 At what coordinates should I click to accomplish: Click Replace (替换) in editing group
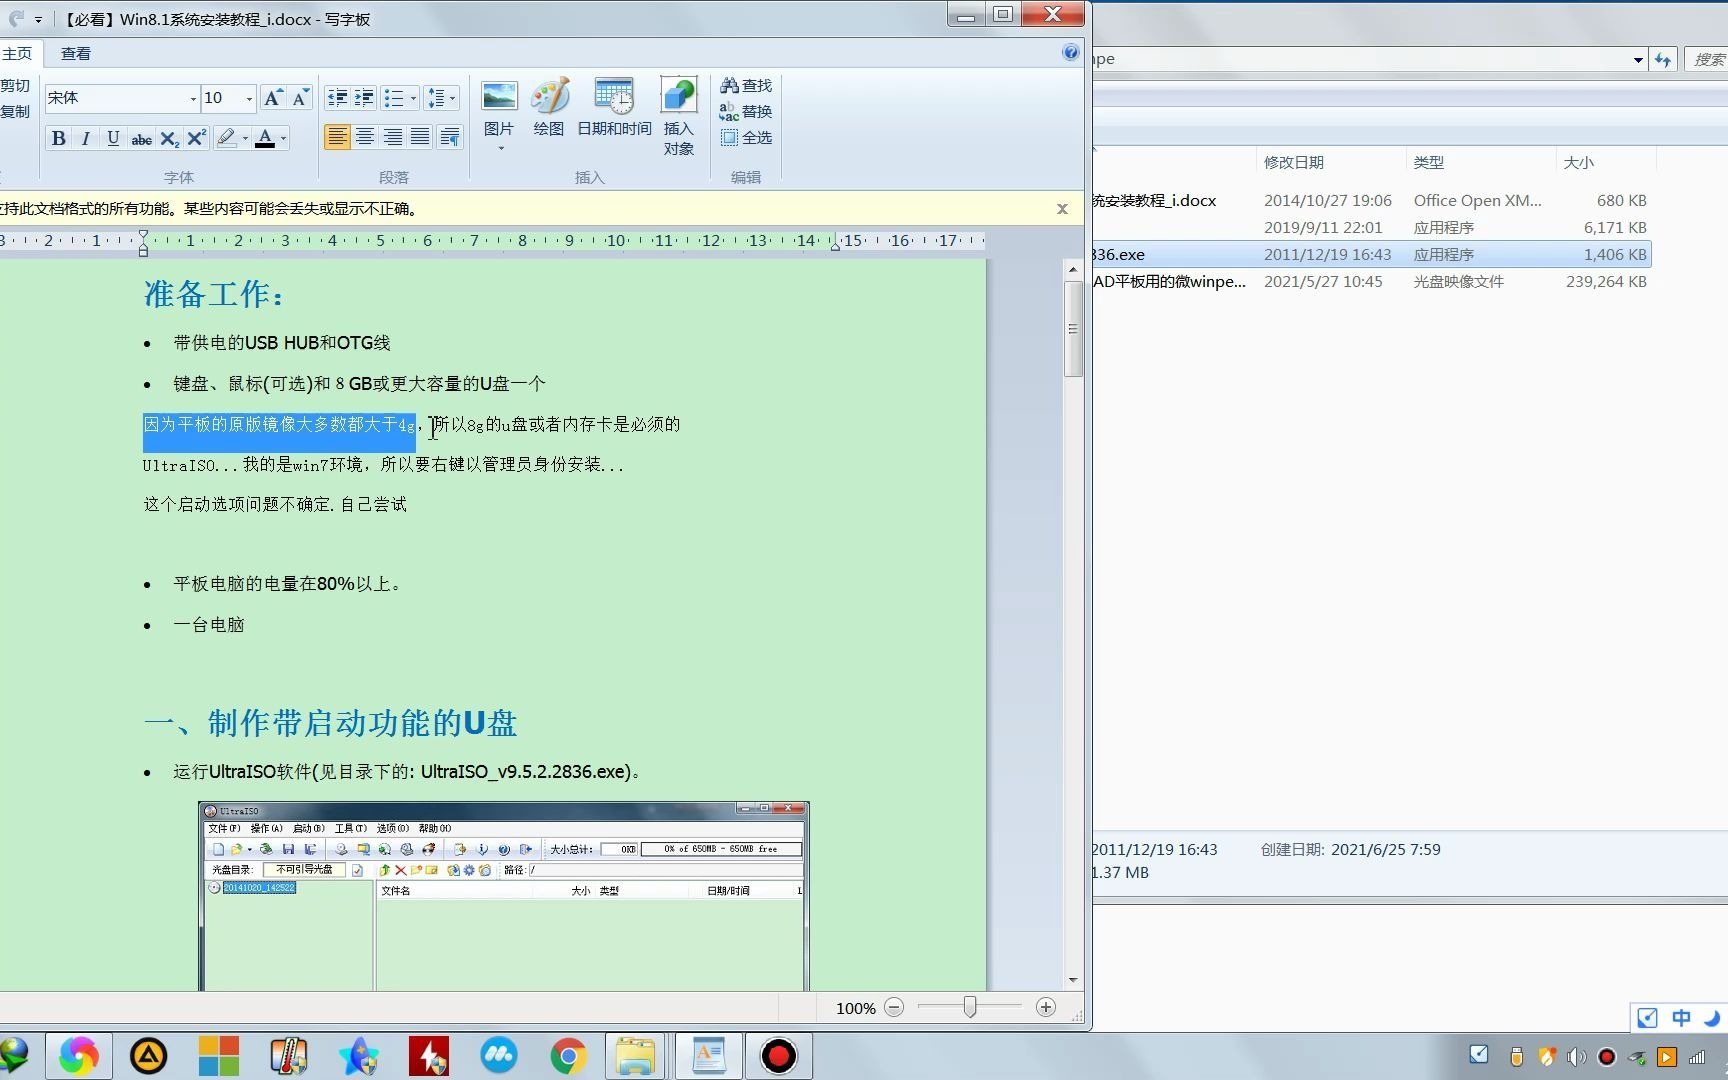click(746, 111)
